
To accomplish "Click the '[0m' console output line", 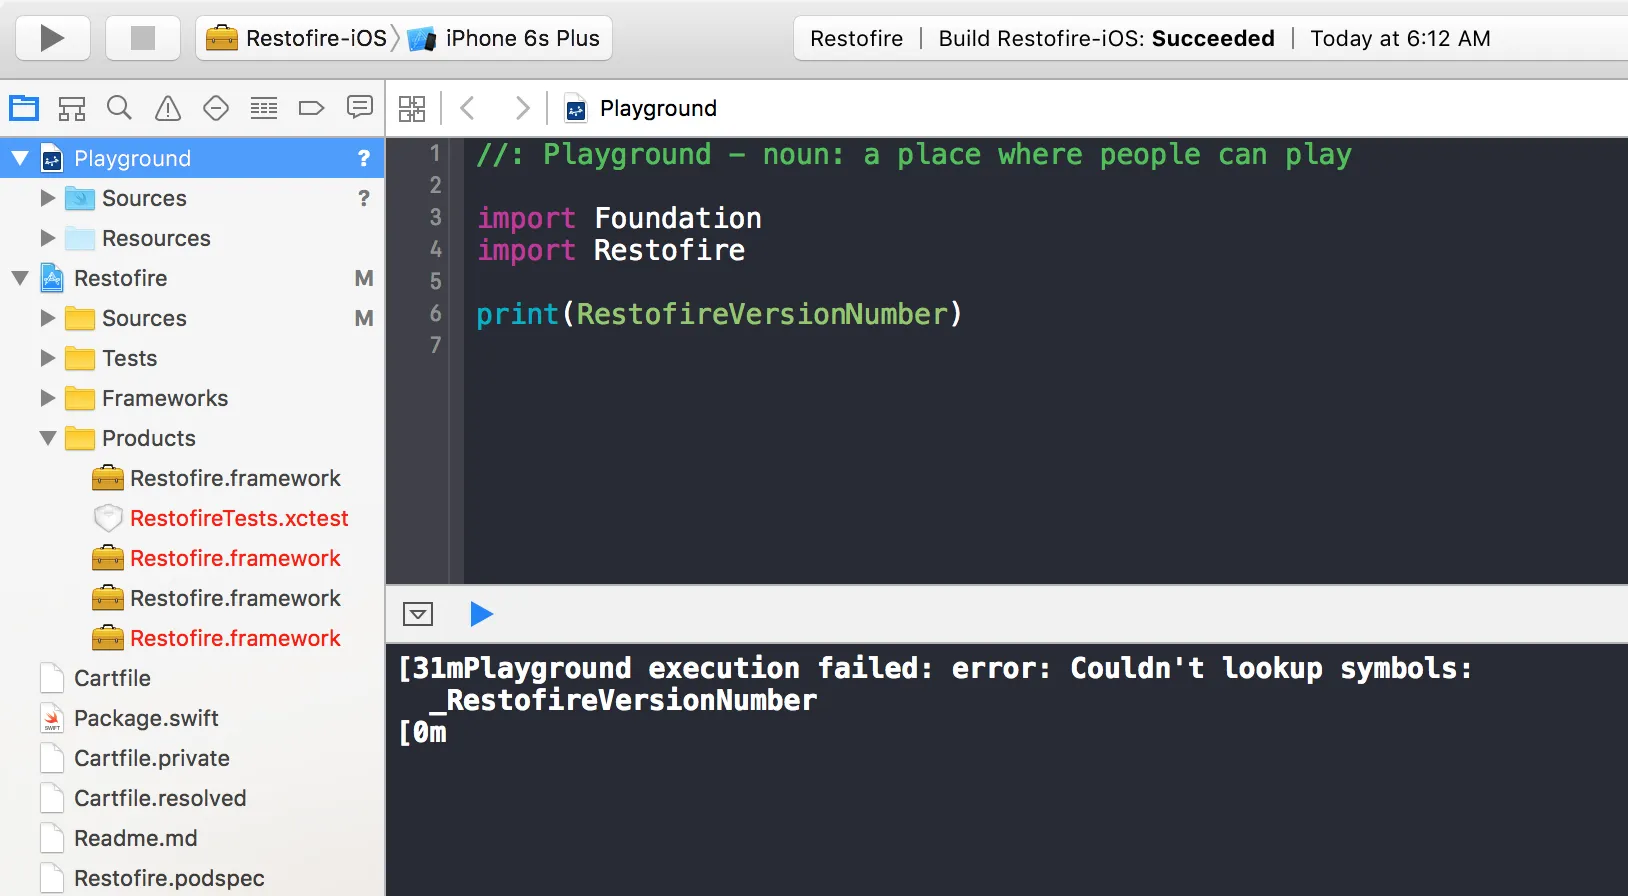I will [423, 732].
